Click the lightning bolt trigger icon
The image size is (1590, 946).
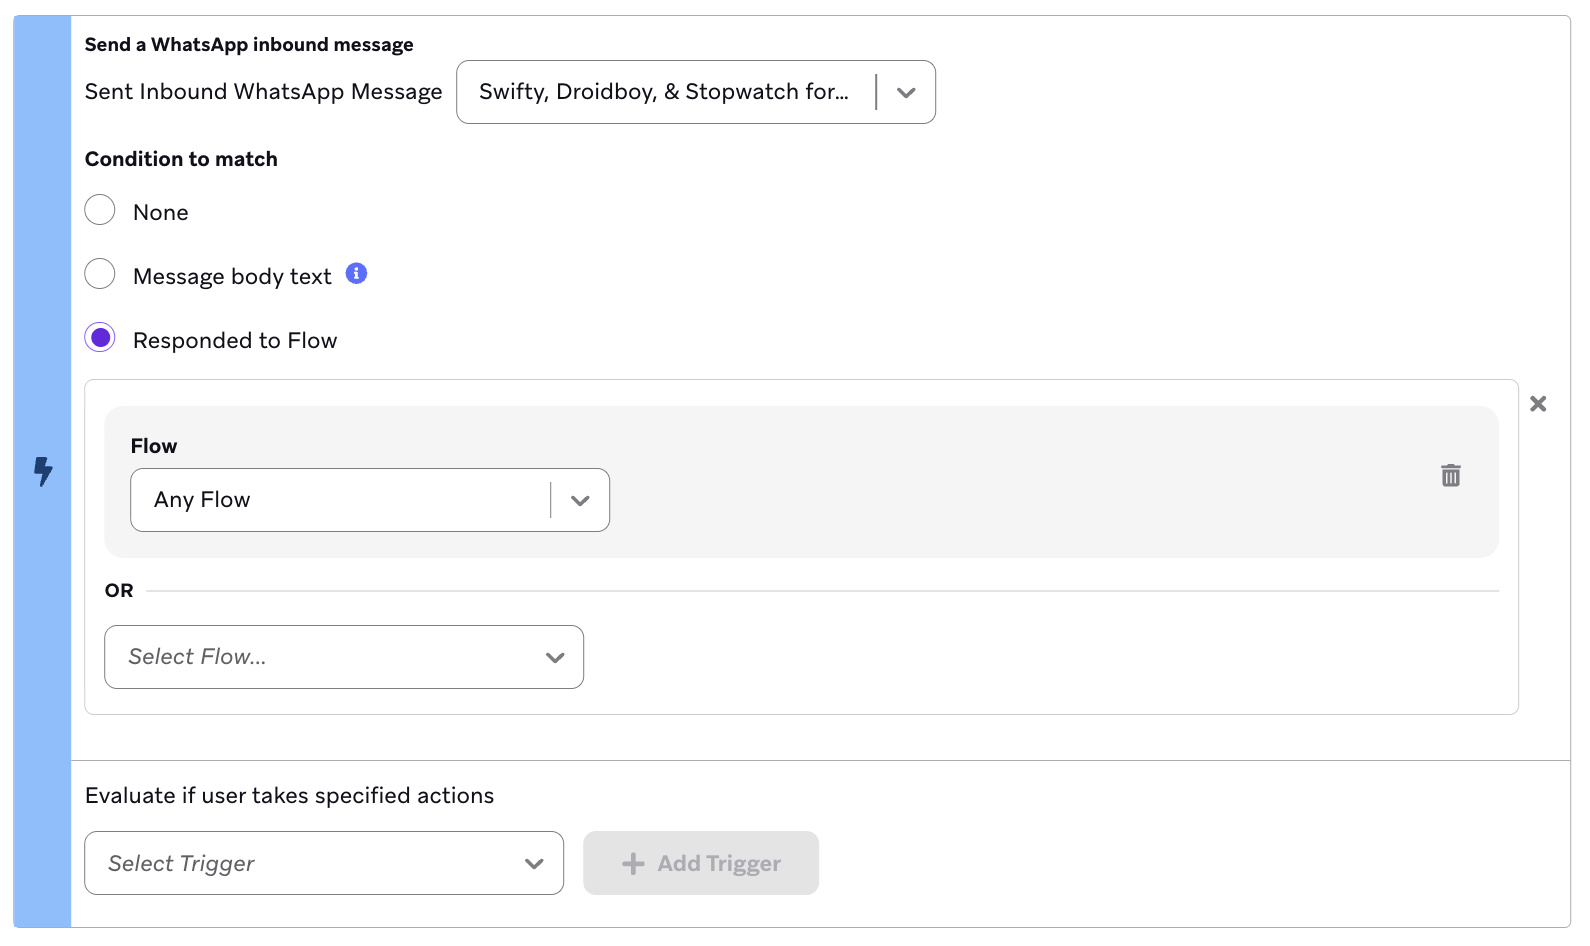[x=42, y=471]
